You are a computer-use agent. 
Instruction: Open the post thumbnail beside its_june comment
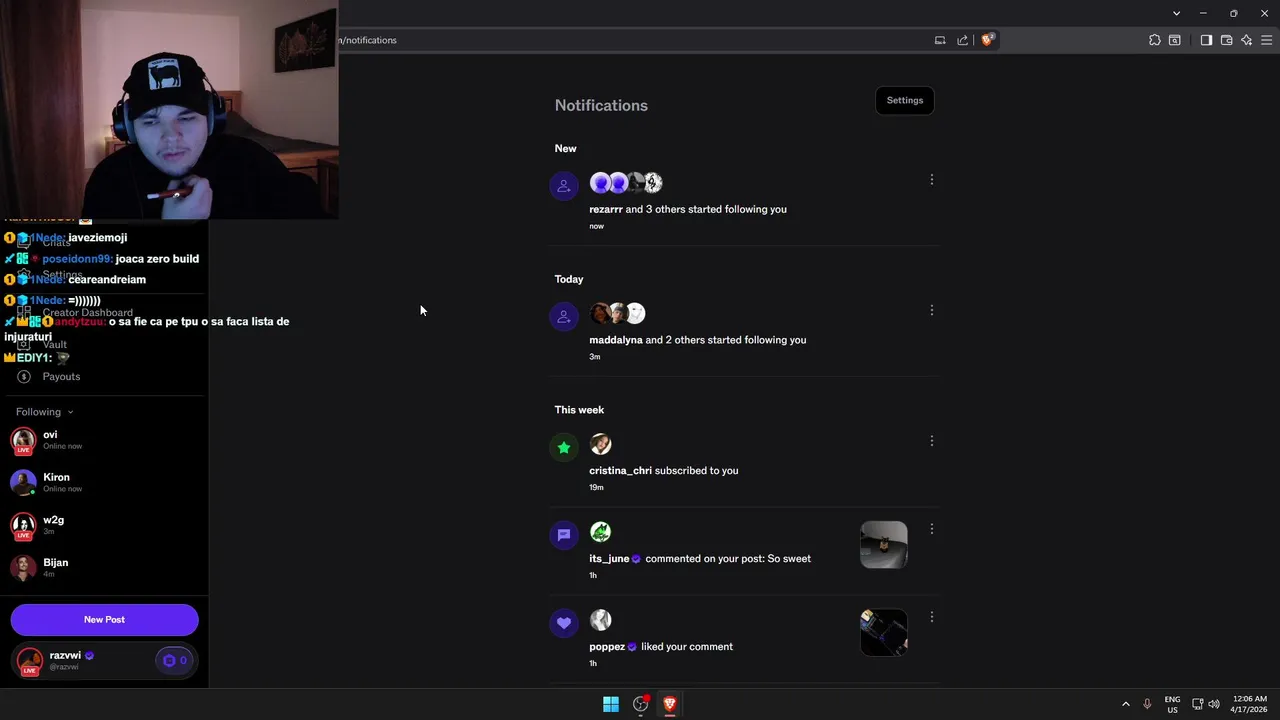point(884,545)
